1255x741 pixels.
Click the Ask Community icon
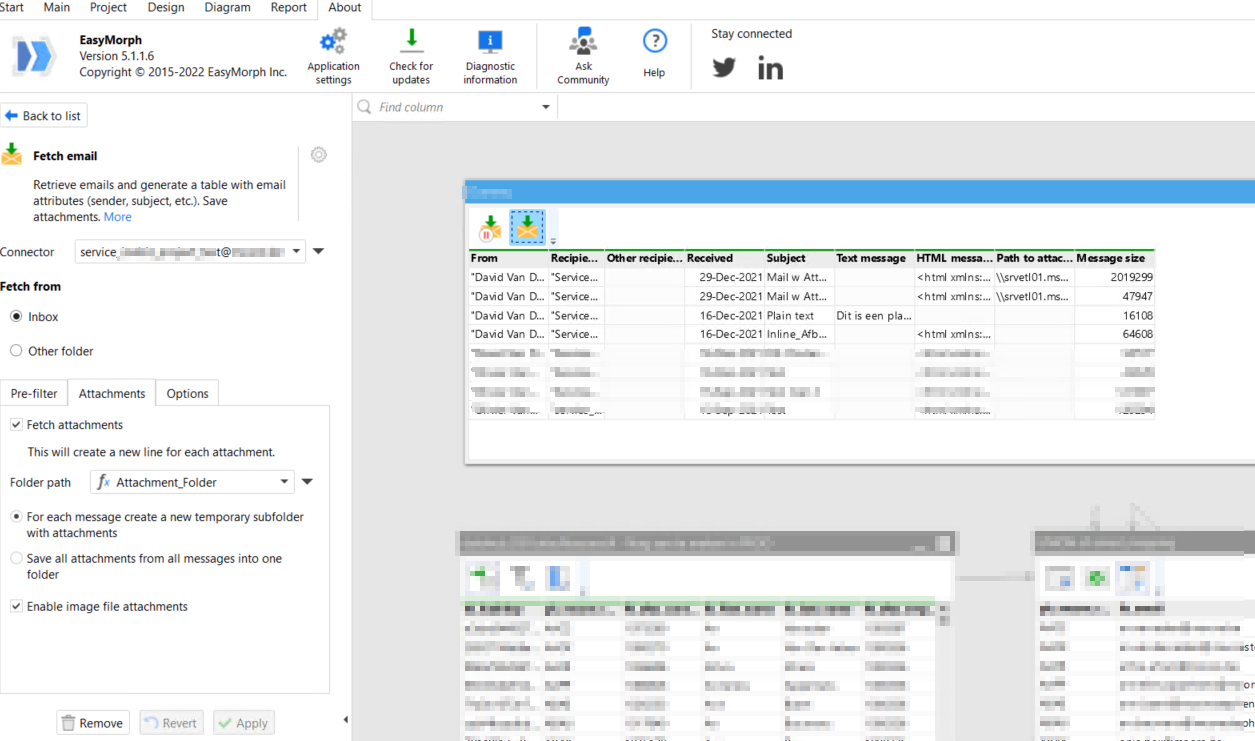coord(583,42)
